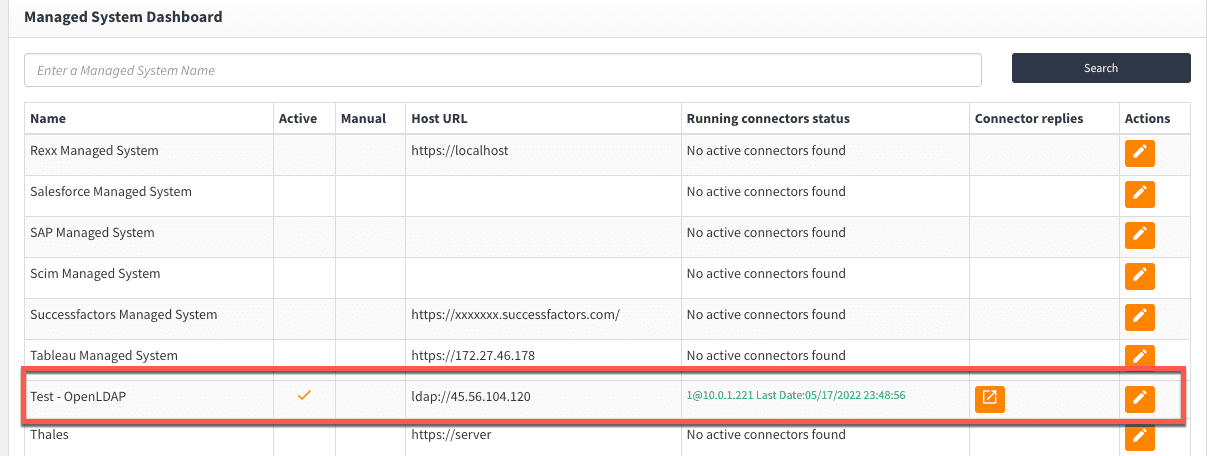Click the Name column header
1207x456 pixels.
[48, 118]
